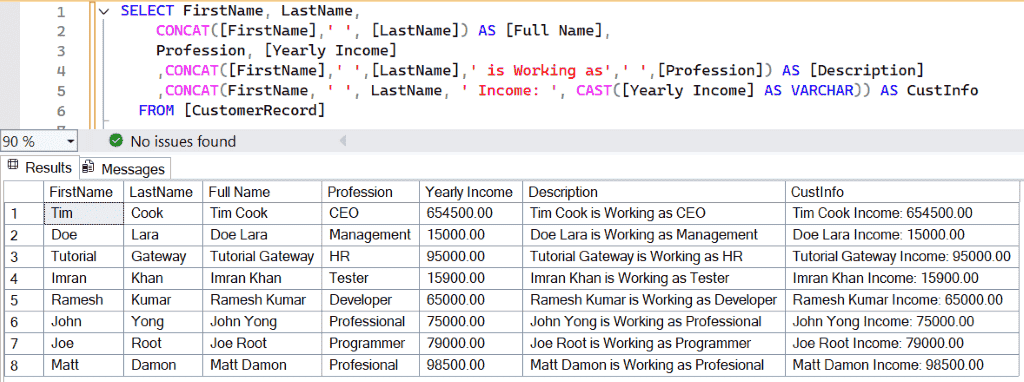Click the cell 'Yong' in LastName

click(163, 321)
